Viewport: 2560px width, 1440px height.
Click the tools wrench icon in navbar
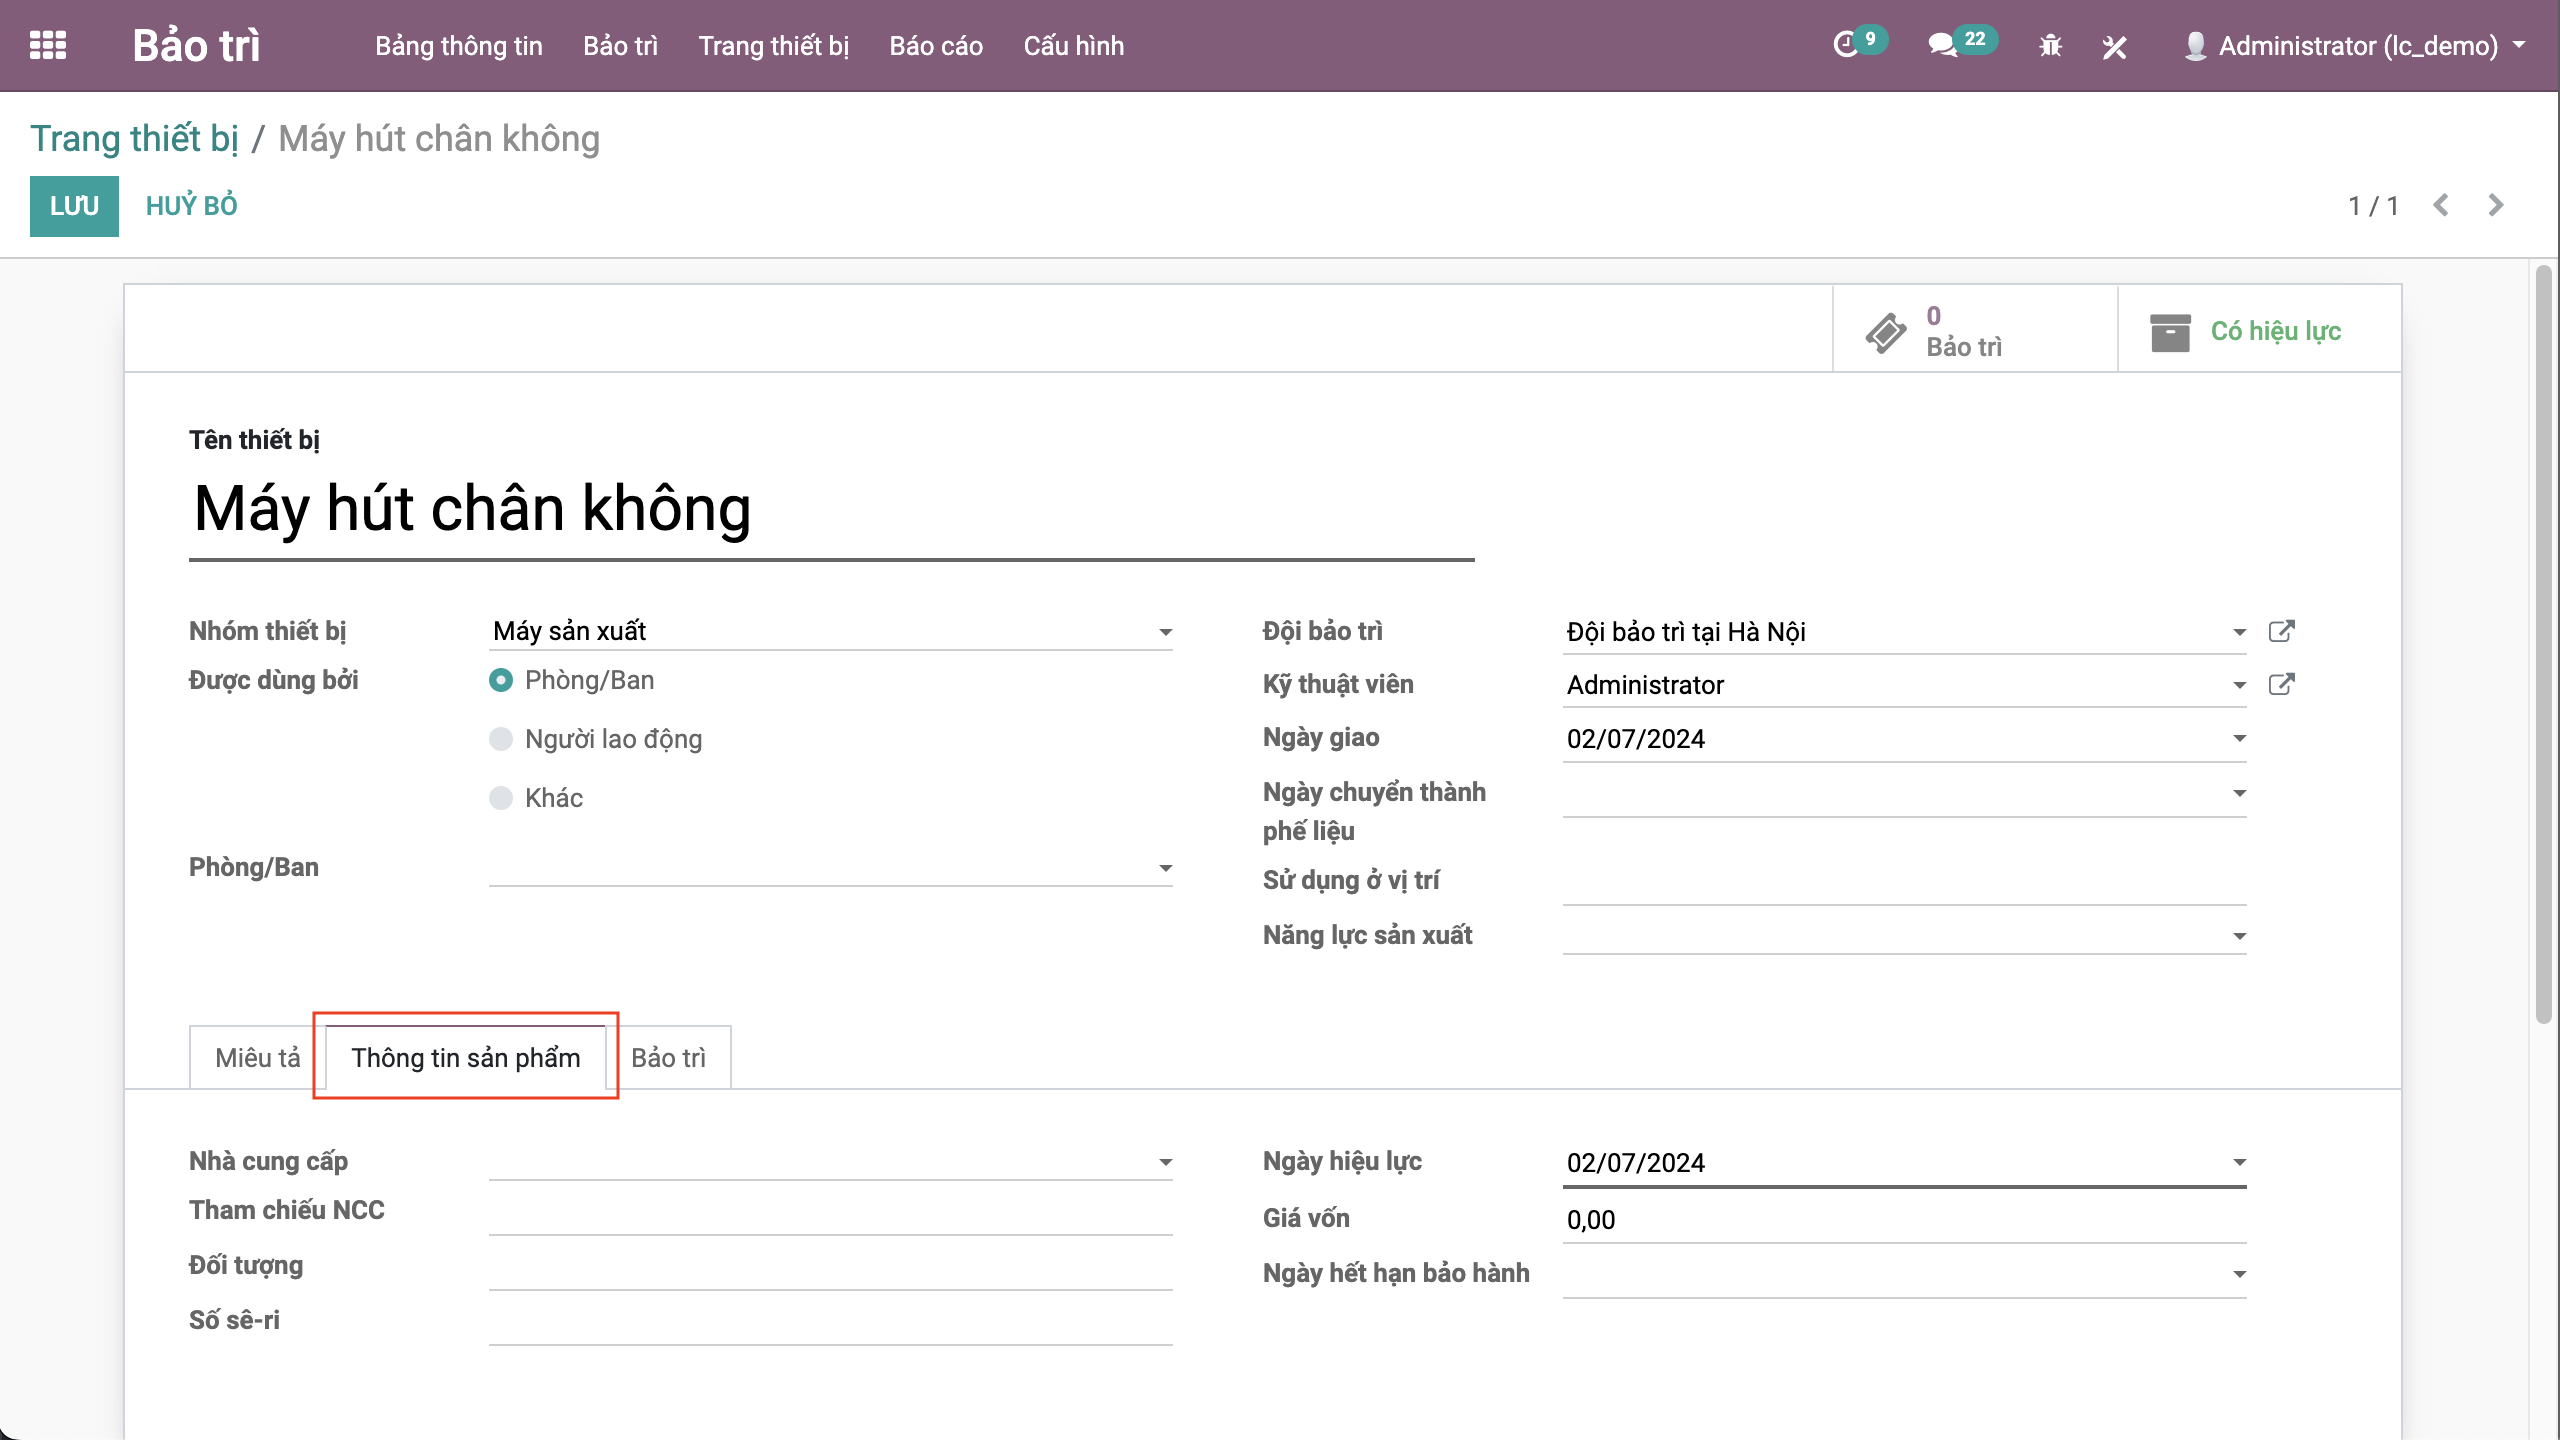[2114, 46]
